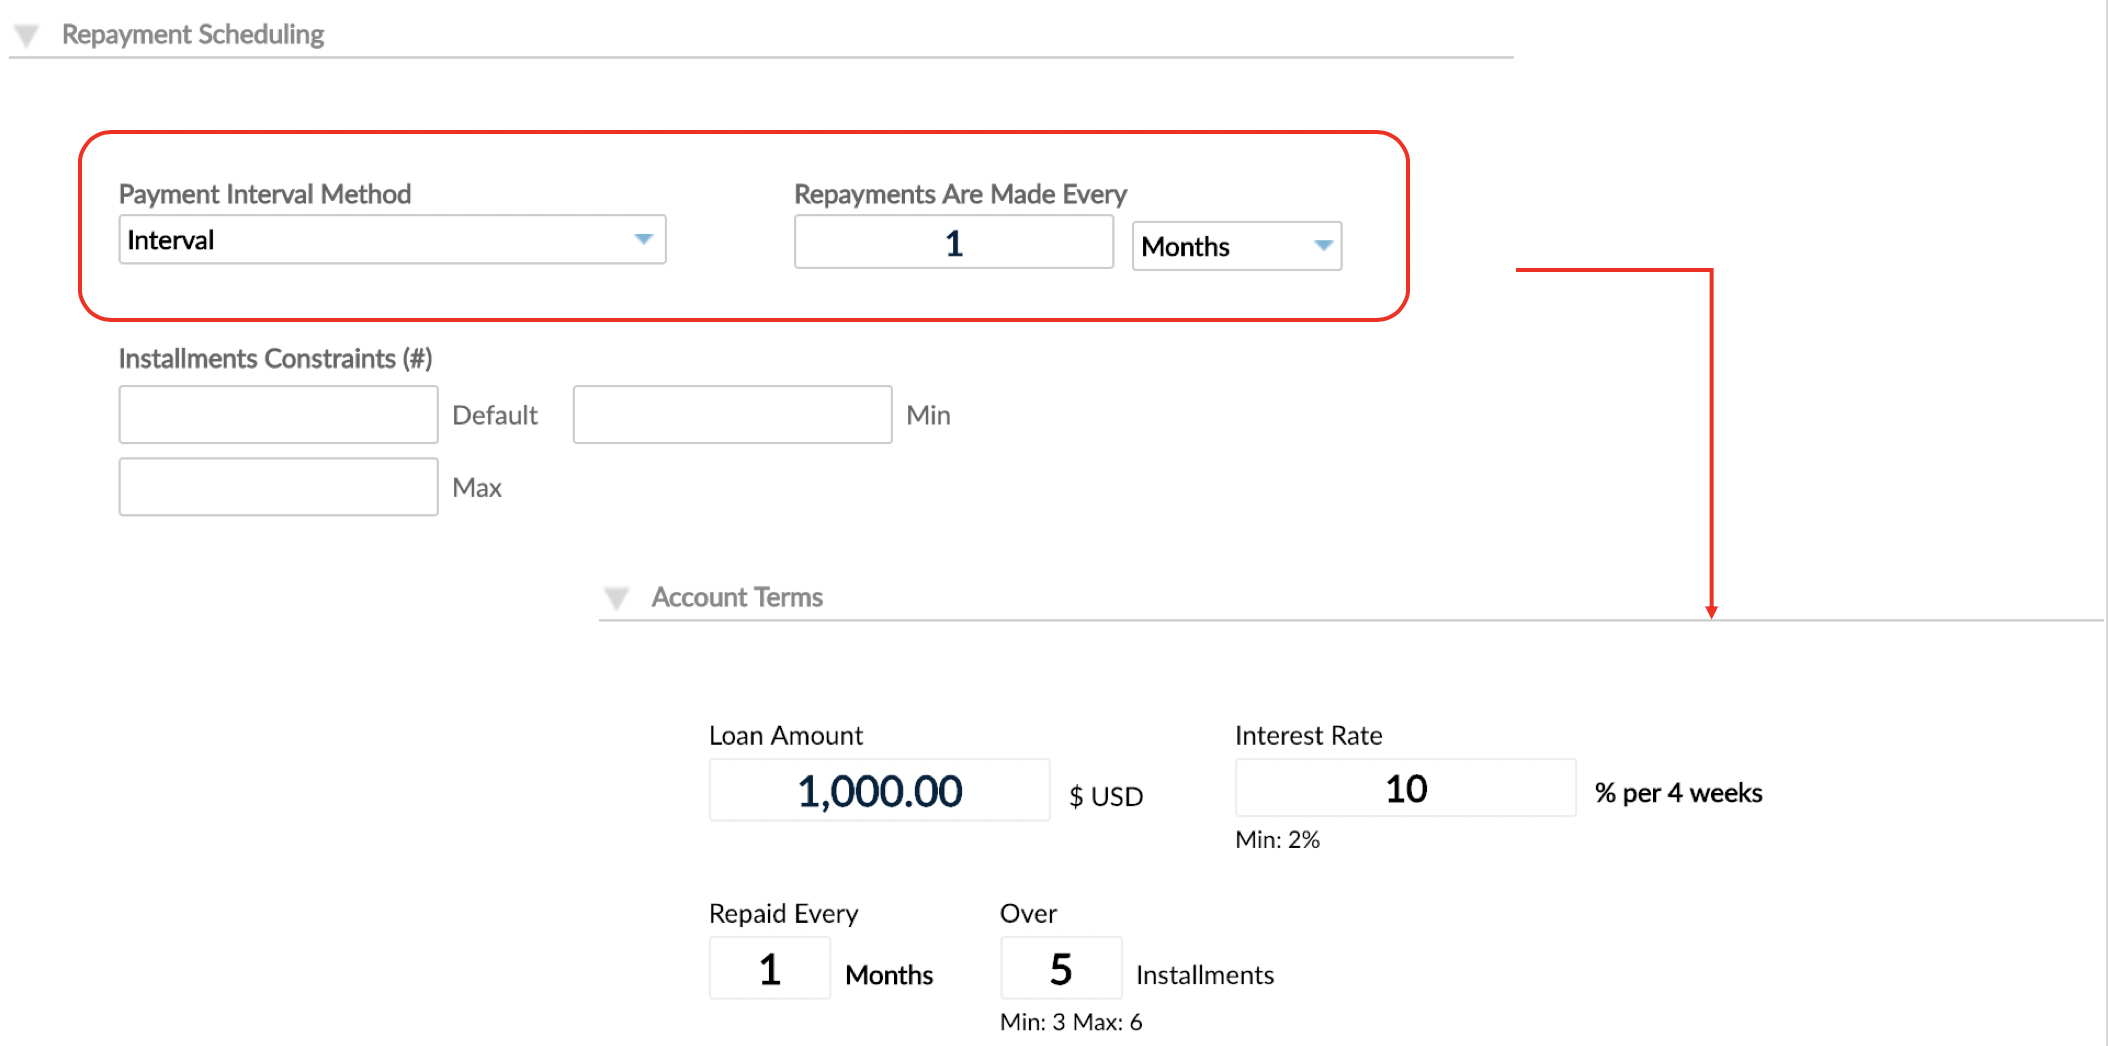Click the Over installments field showing 5
Screen dimensions: 2108x1046
tap(1060, 968)
